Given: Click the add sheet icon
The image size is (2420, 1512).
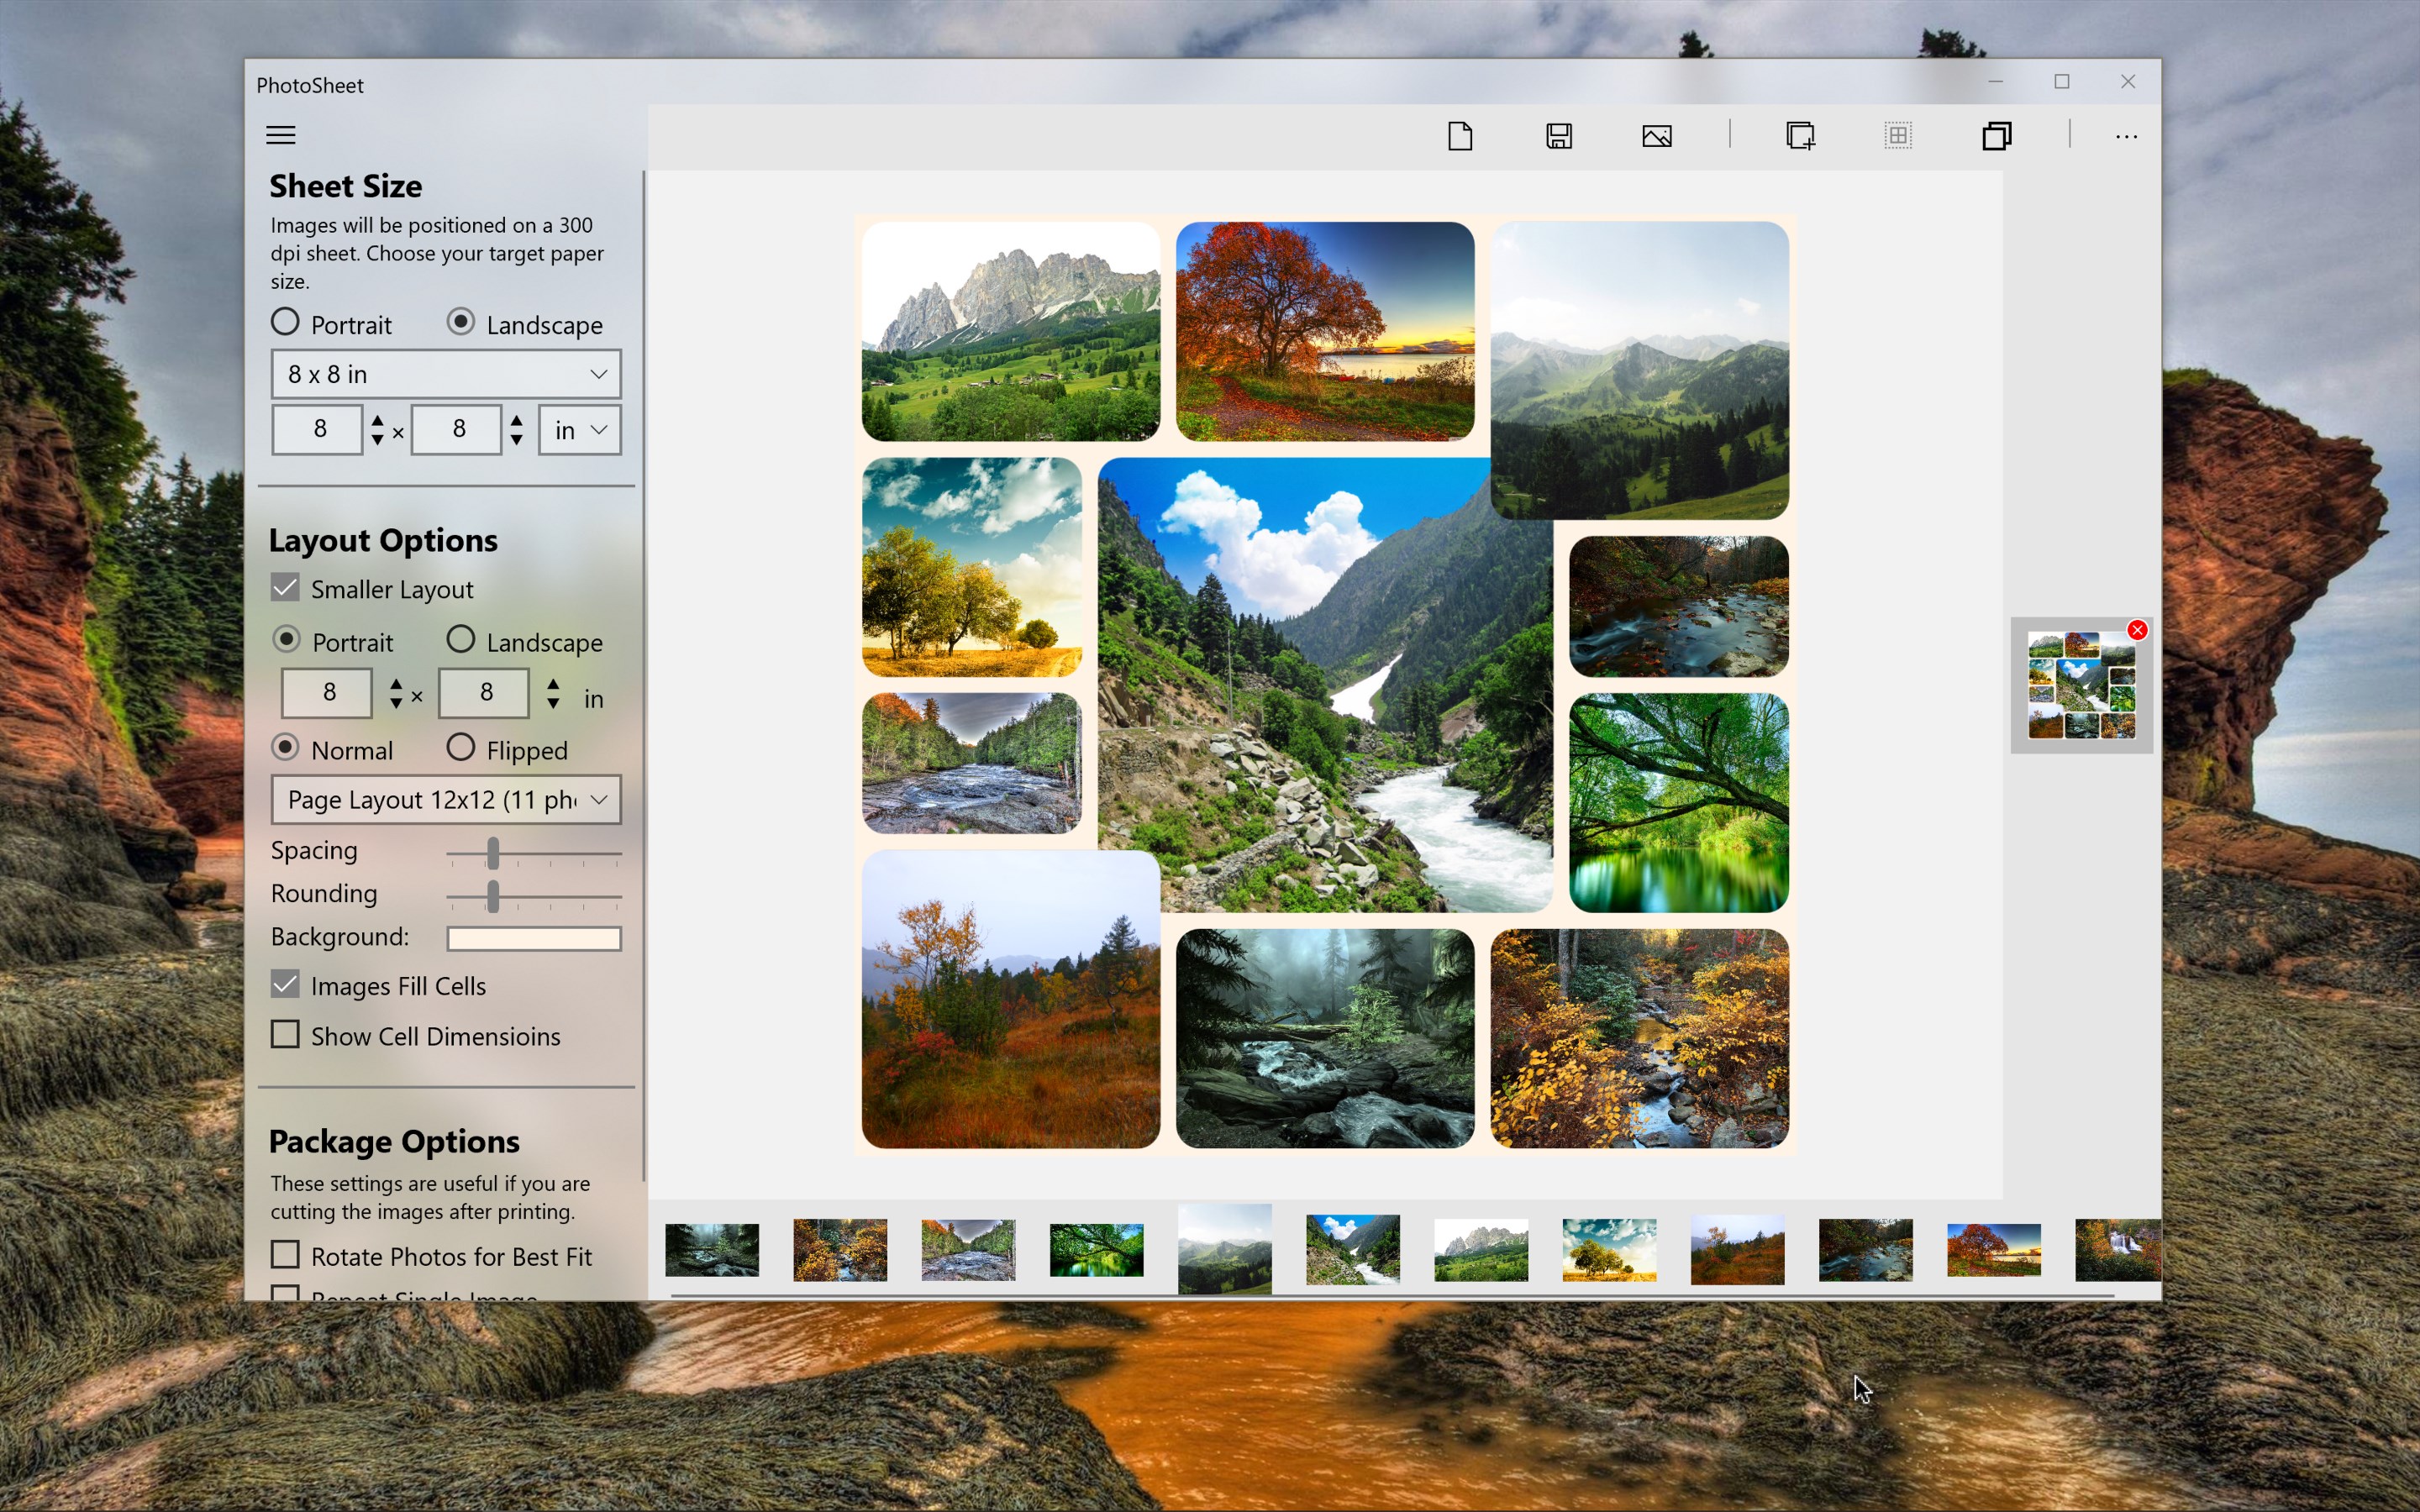Looking at the screenshot, I should 1800,135.
